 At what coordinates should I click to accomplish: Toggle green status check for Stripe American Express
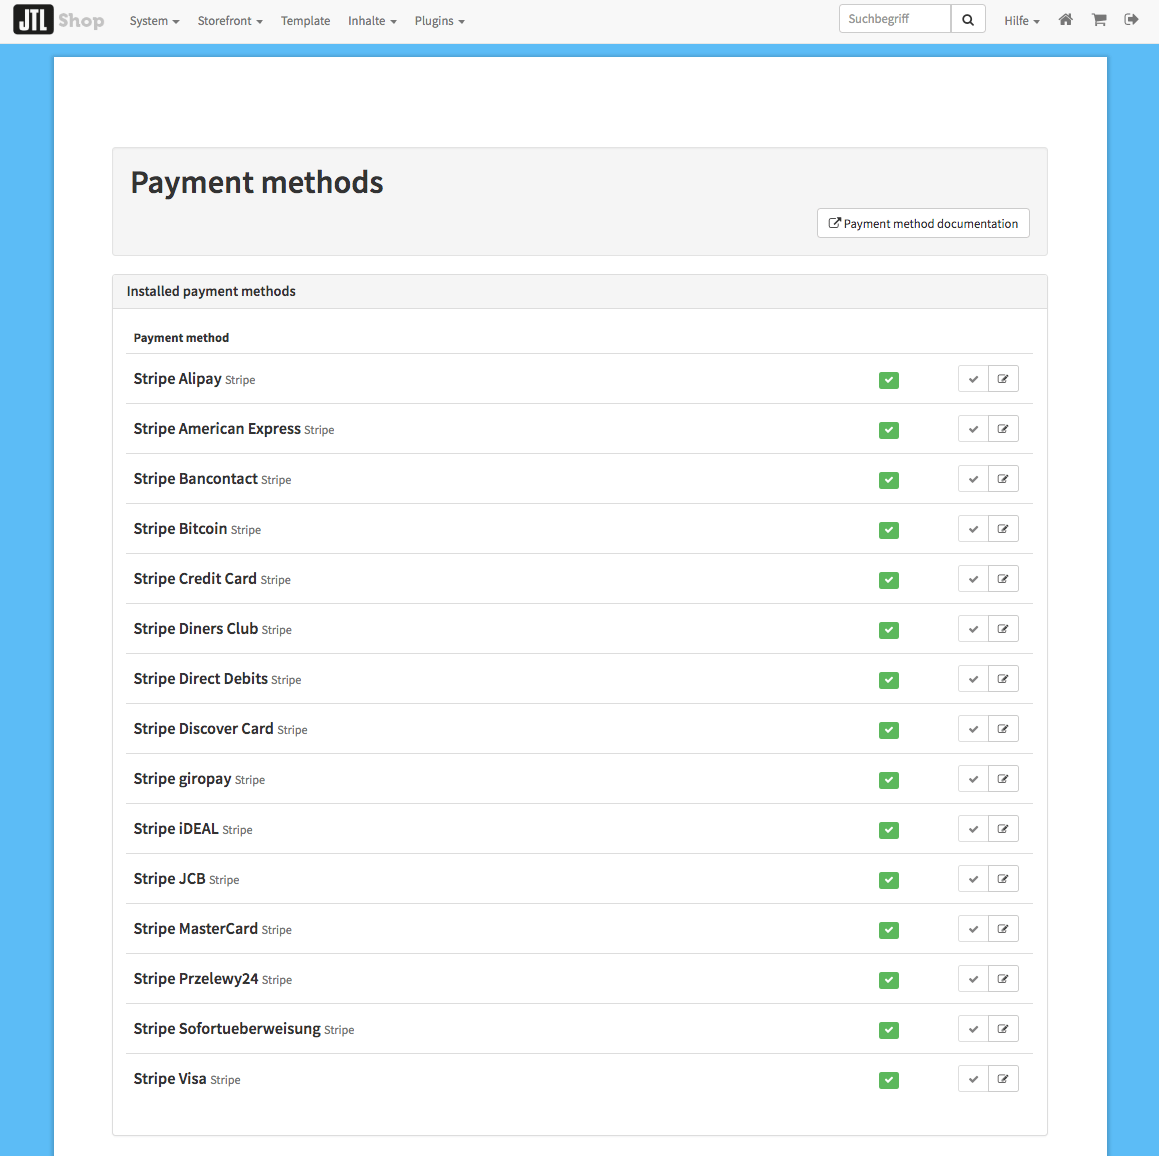888,430
